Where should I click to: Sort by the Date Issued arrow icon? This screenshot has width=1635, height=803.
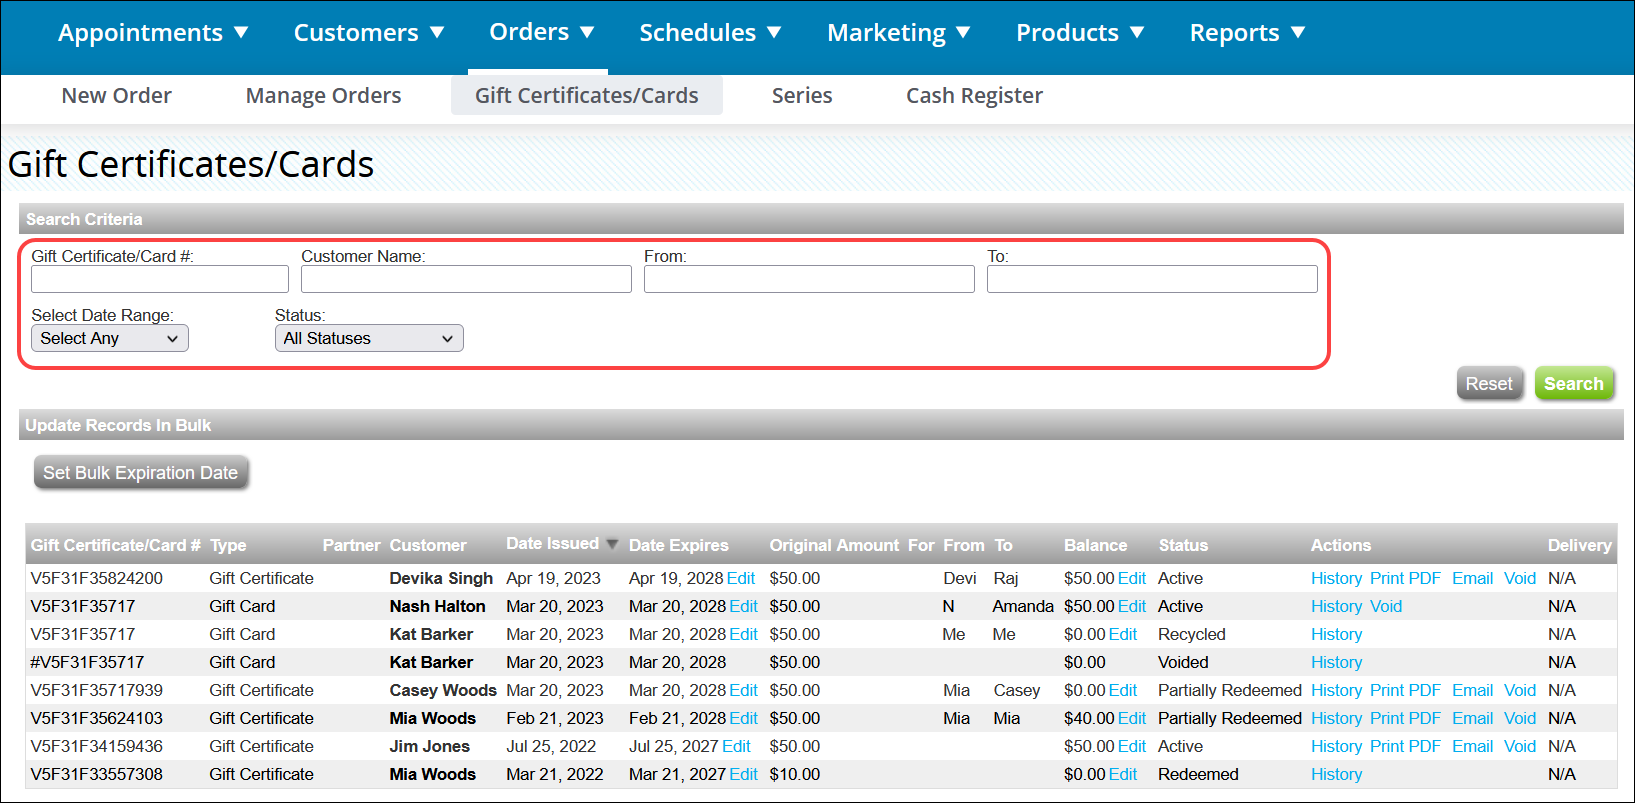coord(612,544)
